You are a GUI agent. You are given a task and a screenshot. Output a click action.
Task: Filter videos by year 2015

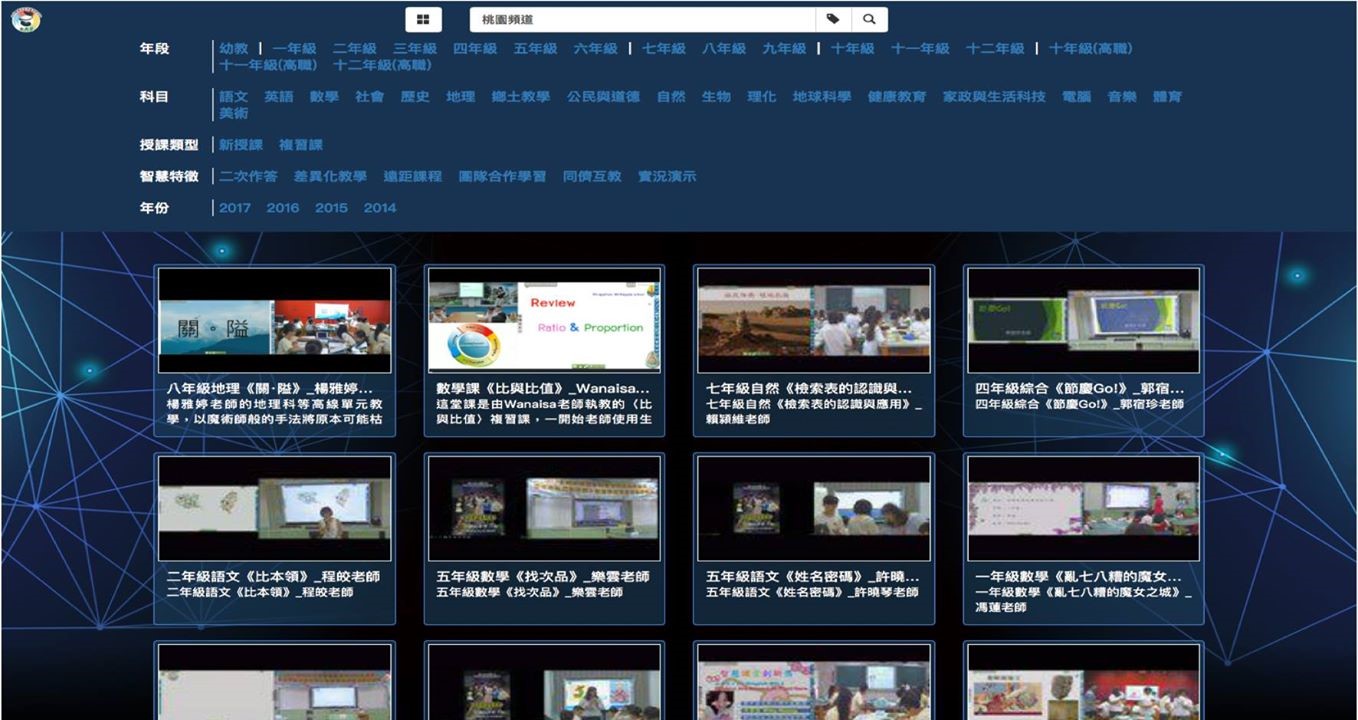coord(331,208)
